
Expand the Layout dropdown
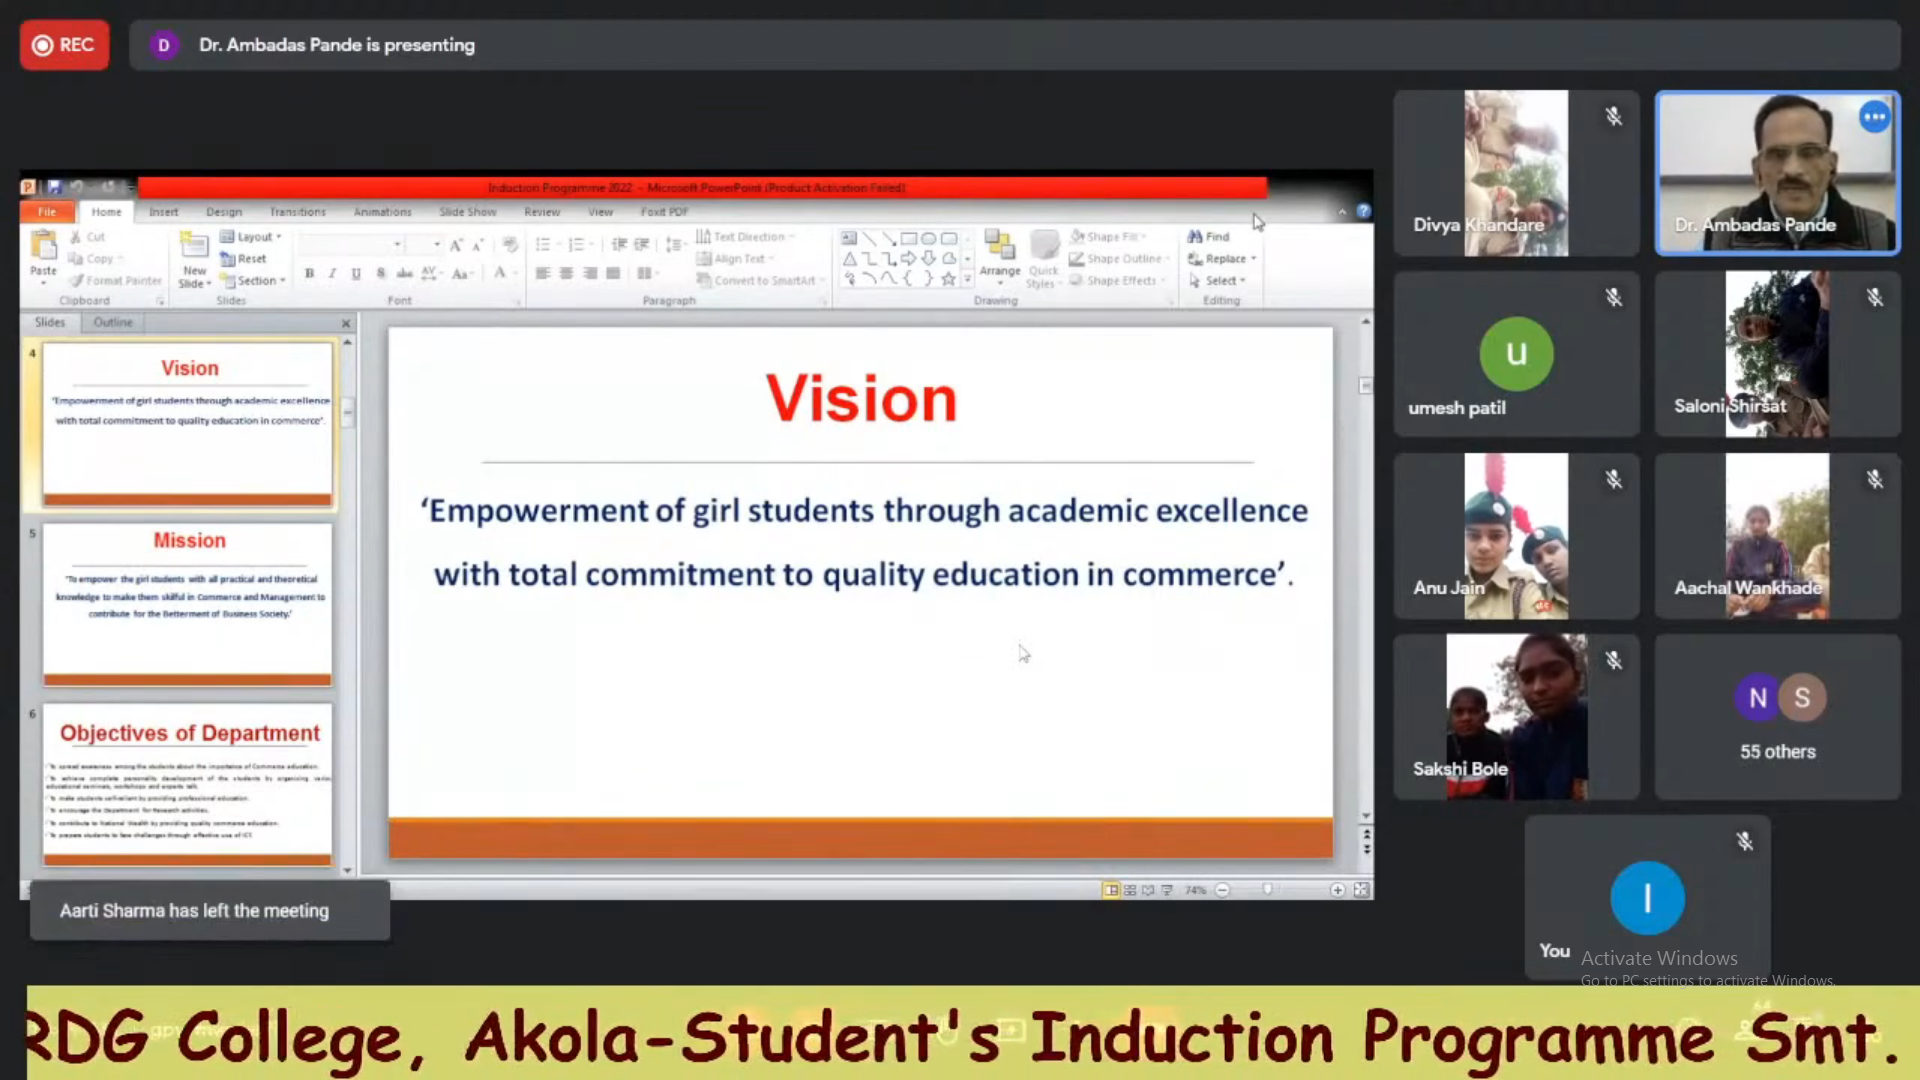point(278,237)
